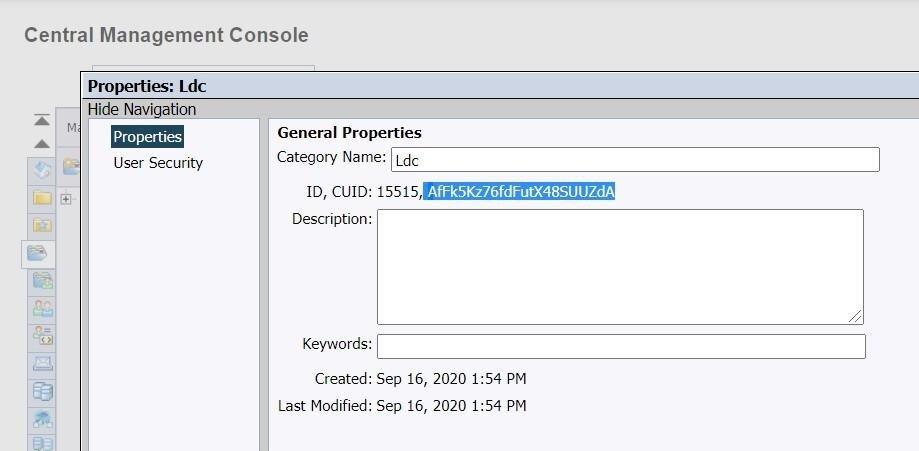919x451 pixels.
Task: Select the highlighted Categories sidebar icon
Action: [x=38, y=253]
